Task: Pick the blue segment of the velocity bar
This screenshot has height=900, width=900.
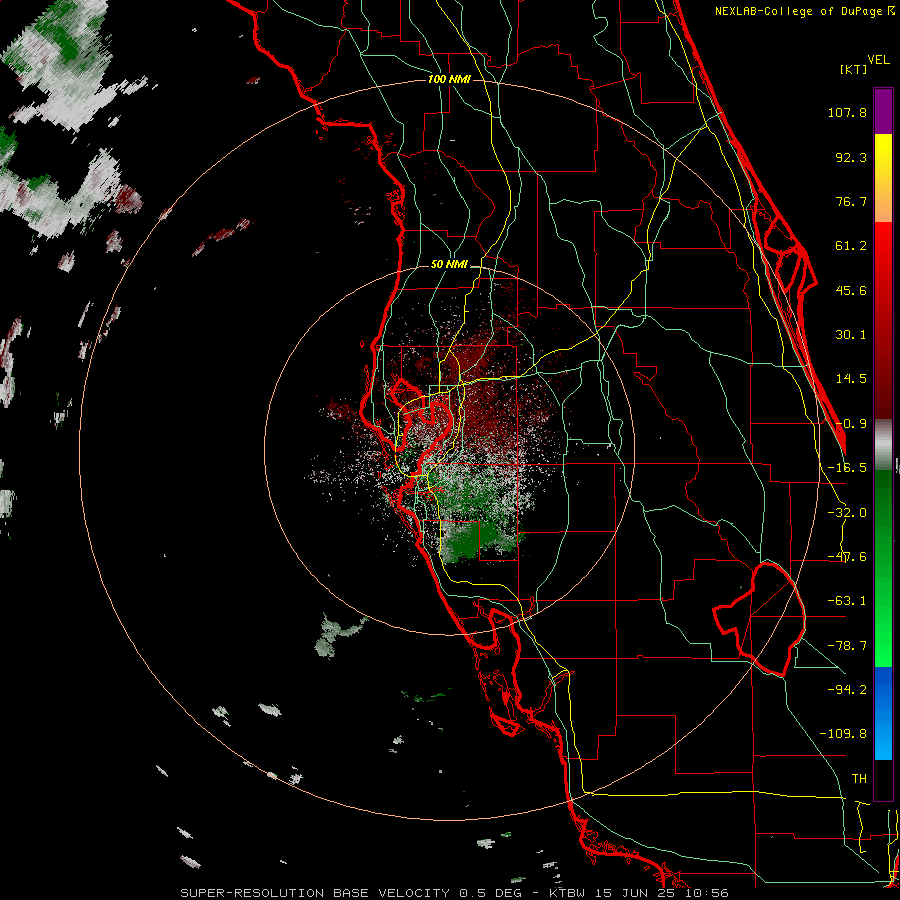Action: 883,713
